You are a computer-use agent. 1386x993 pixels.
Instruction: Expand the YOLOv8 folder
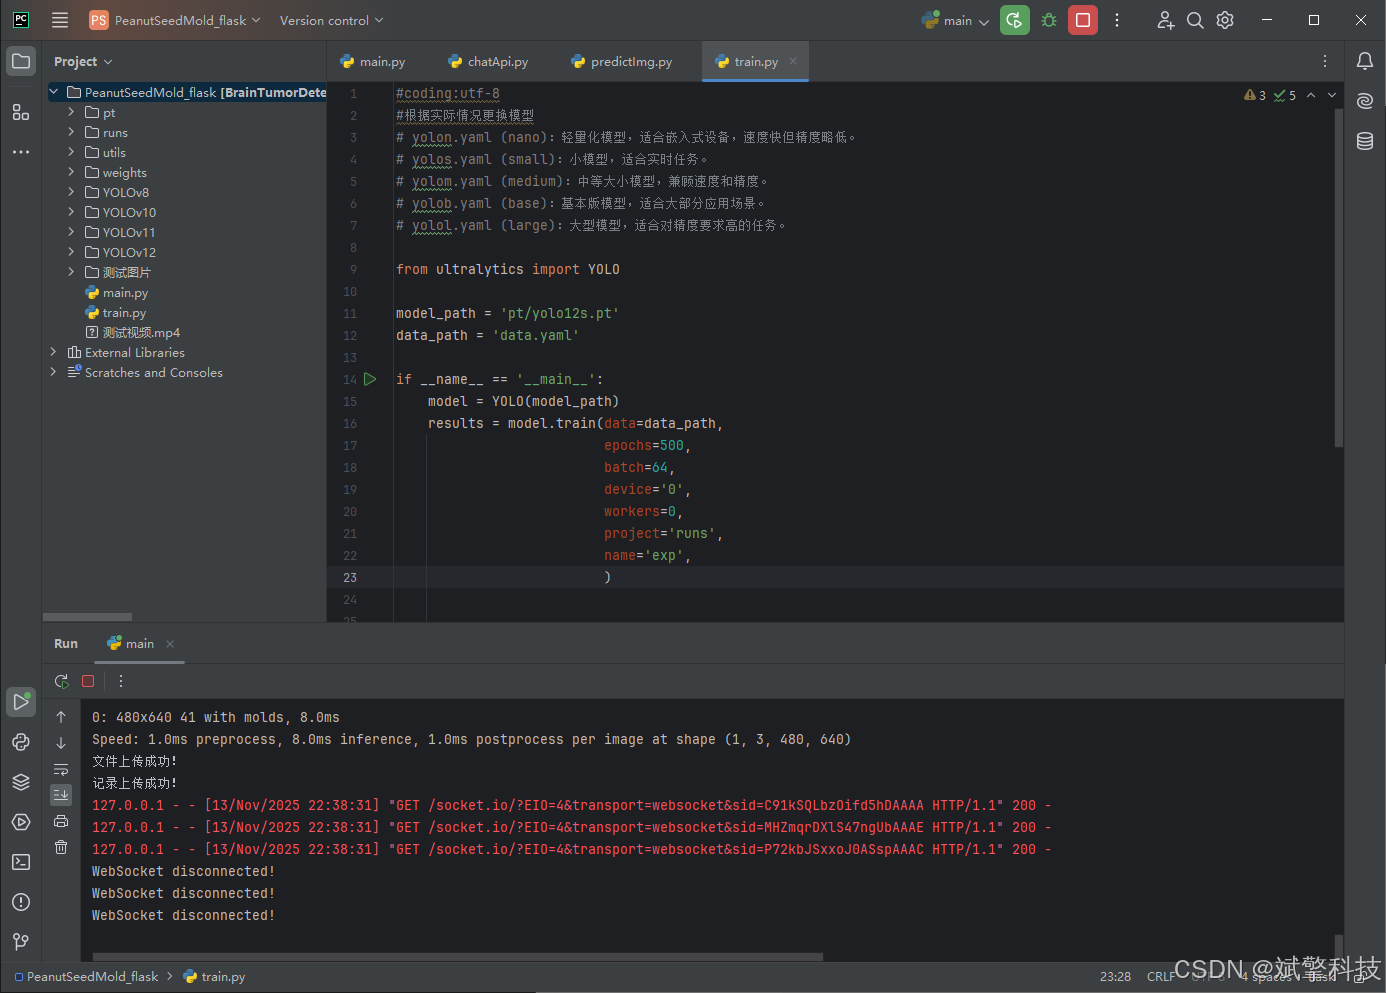71,192
